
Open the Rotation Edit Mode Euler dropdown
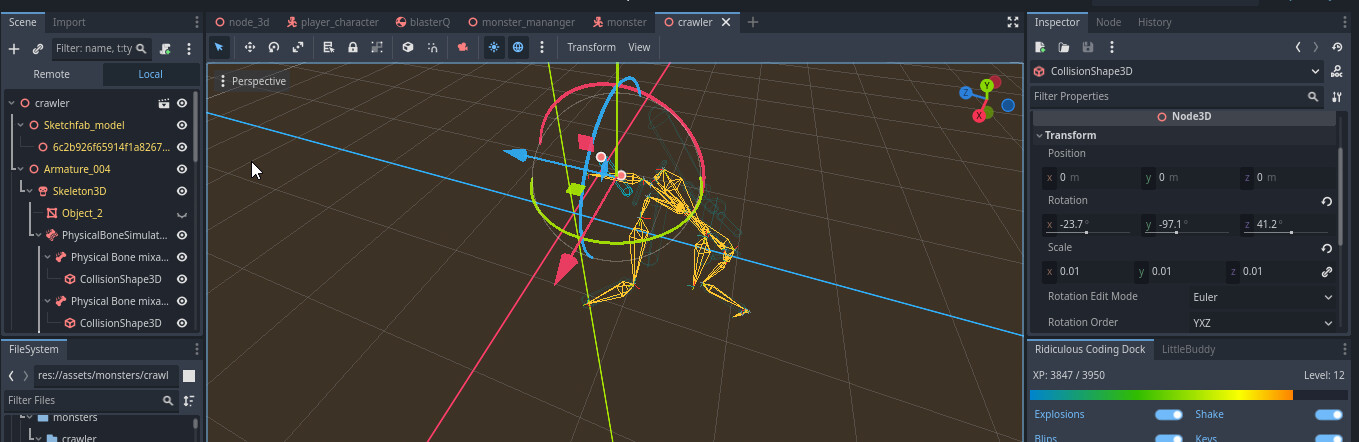point(1261,297)
